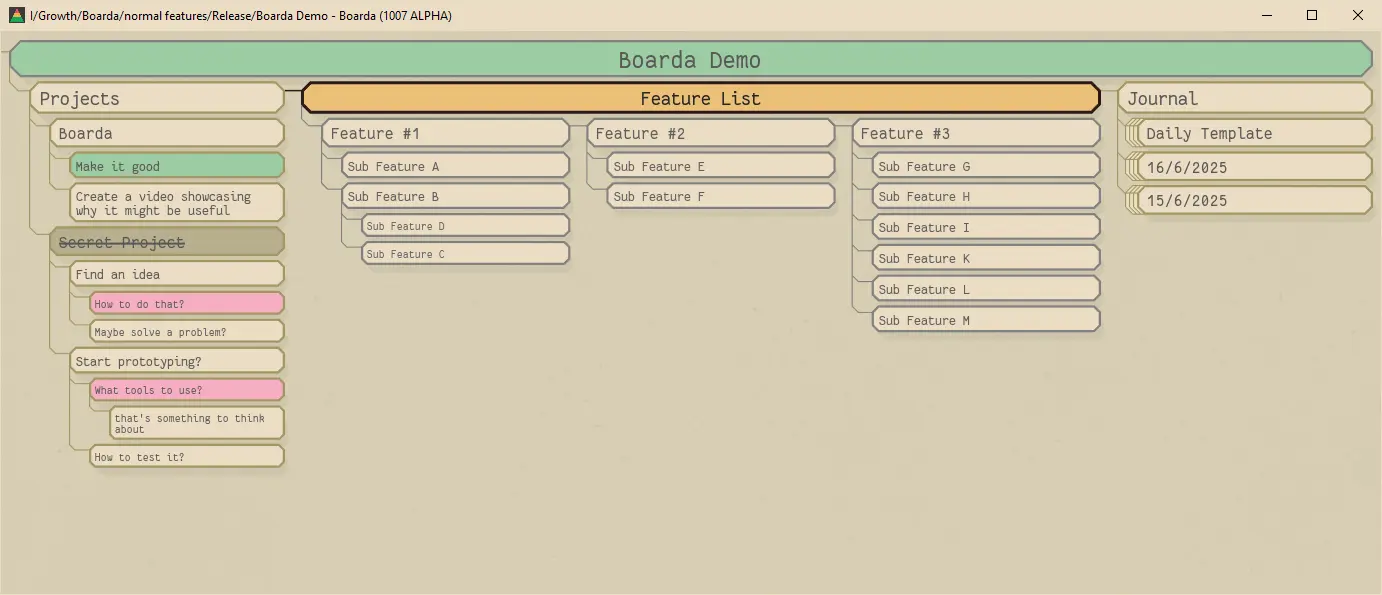
Task: Select the Feature #1 node
Action: point(445,133)
